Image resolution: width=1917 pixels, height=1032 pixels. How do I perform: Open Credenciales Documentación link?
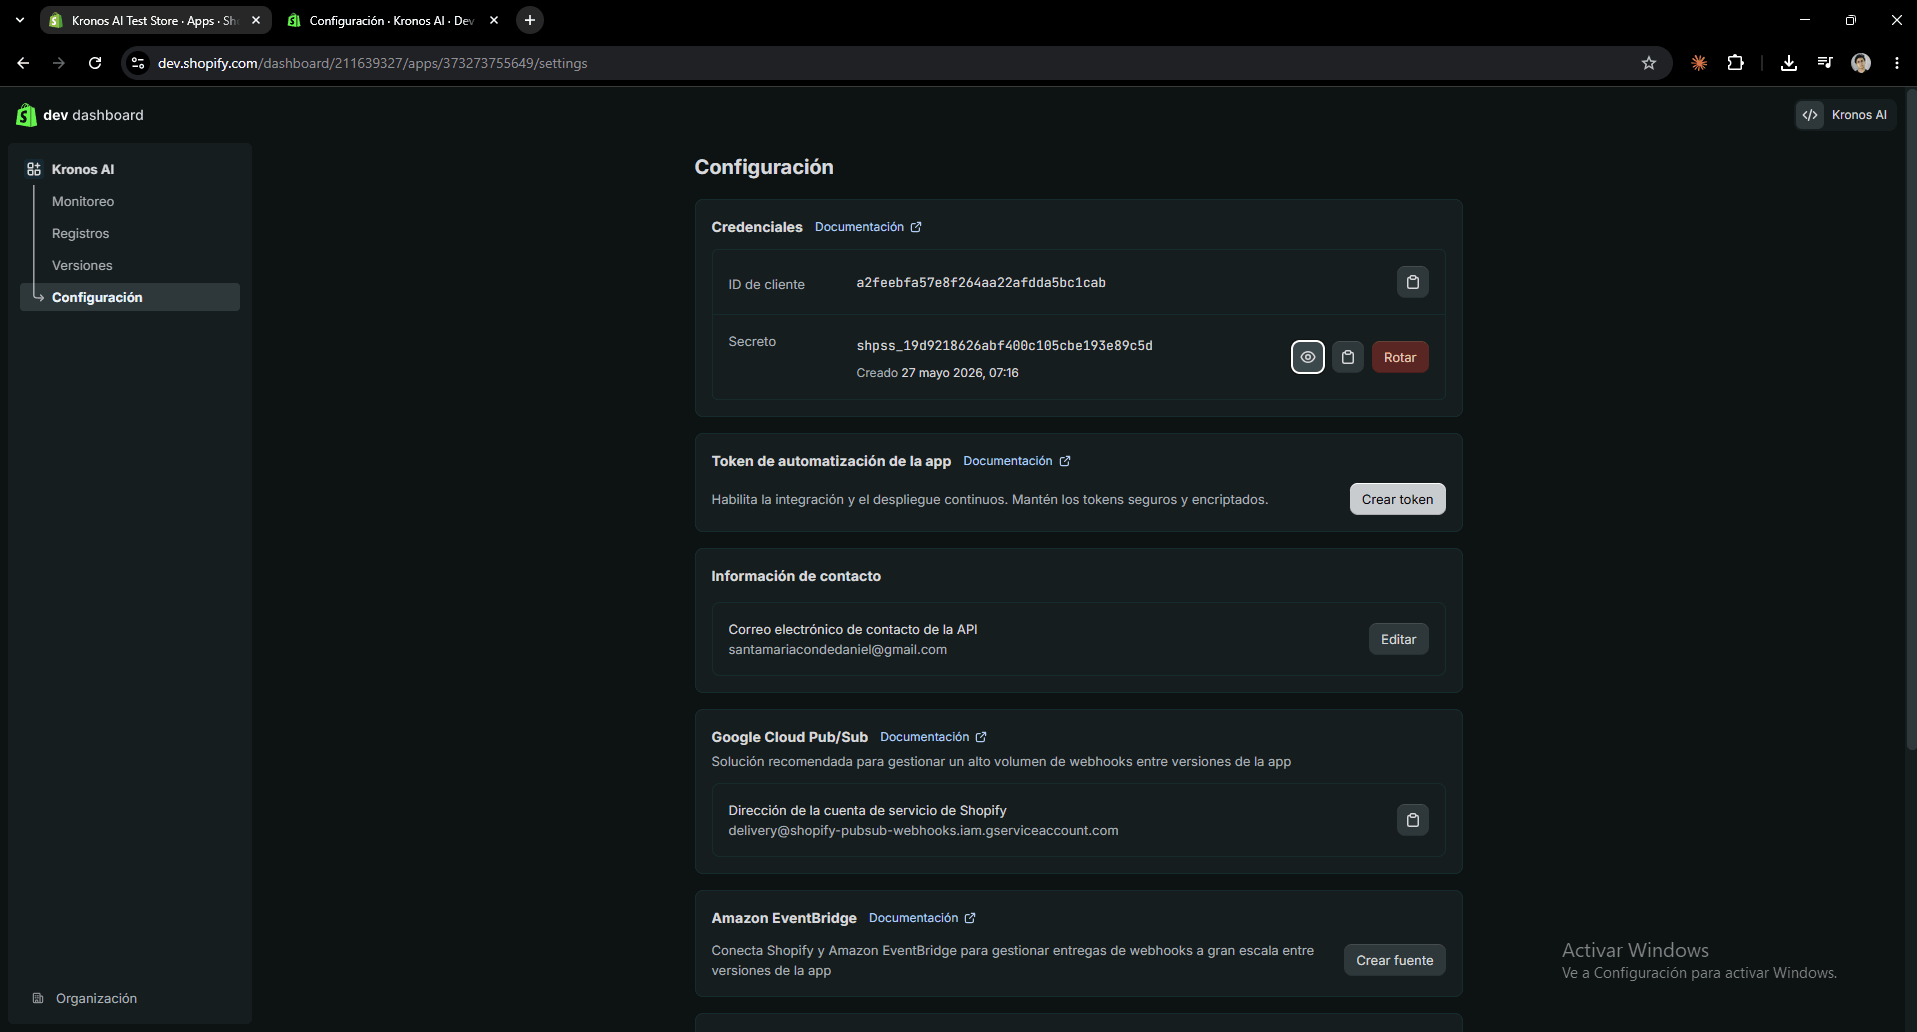[x=868, y=227]
